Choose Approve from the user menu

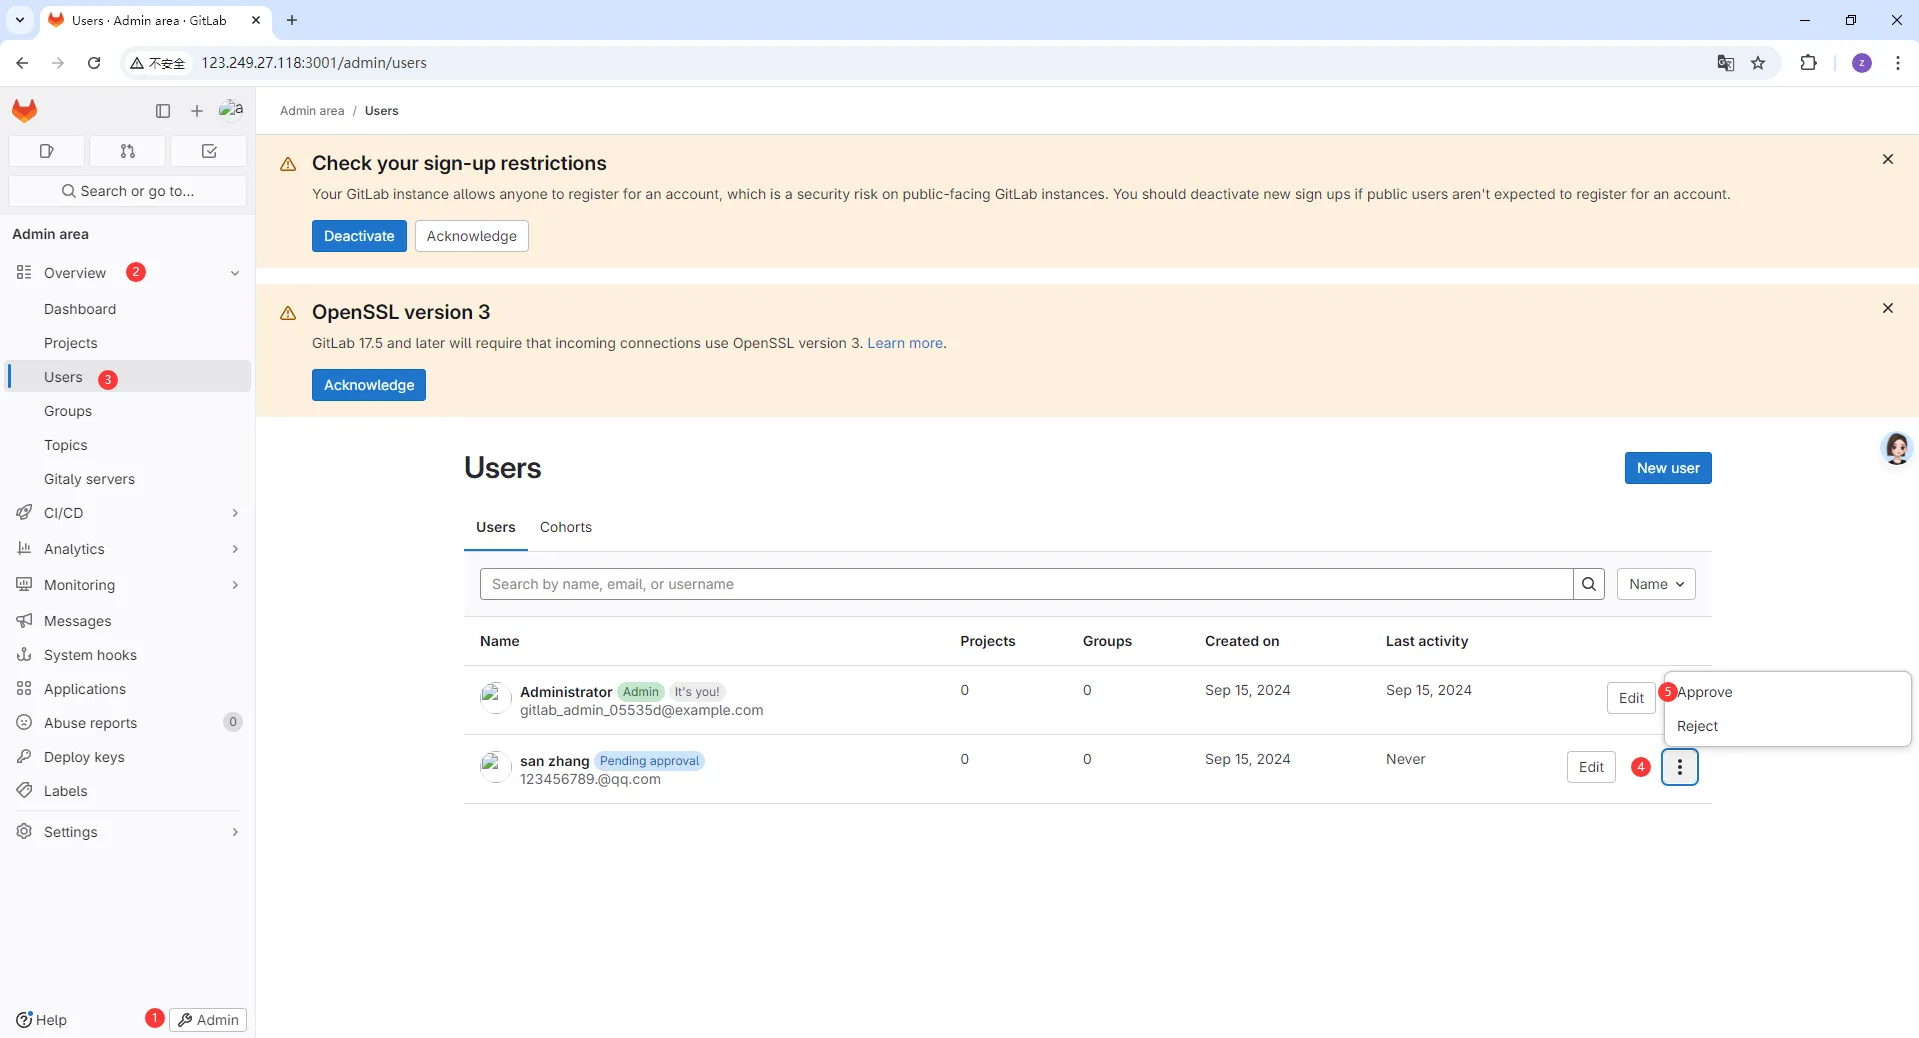coord(1705,692)
